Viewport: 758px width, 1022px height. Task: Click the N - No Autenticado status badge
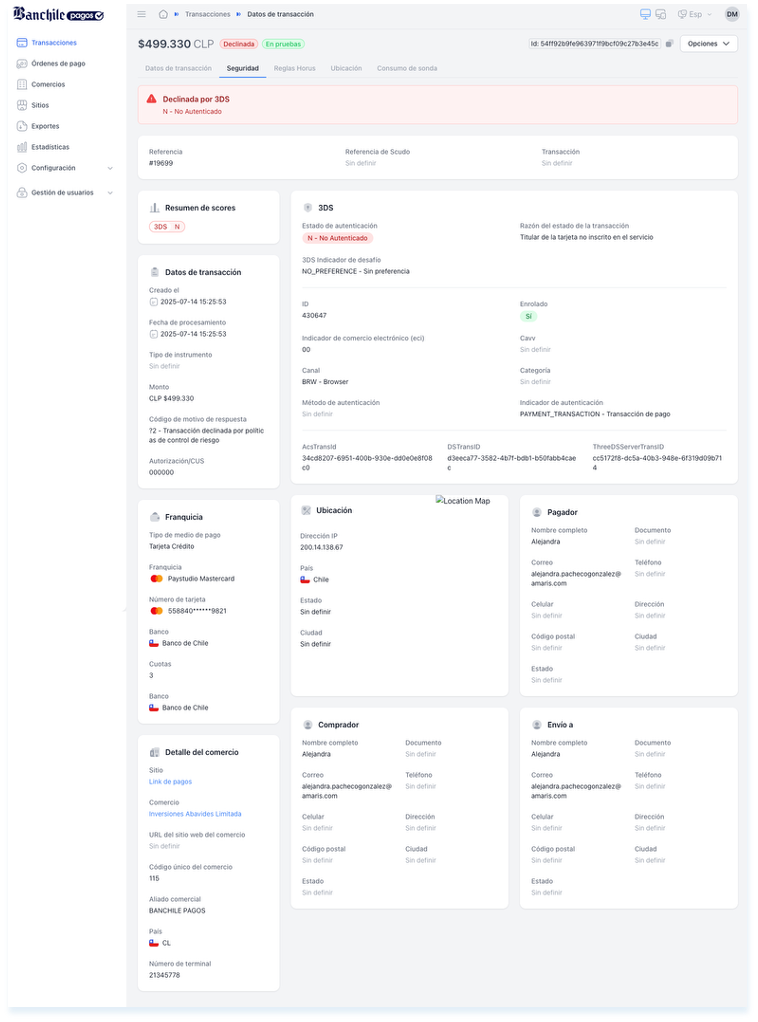(338, 238)
